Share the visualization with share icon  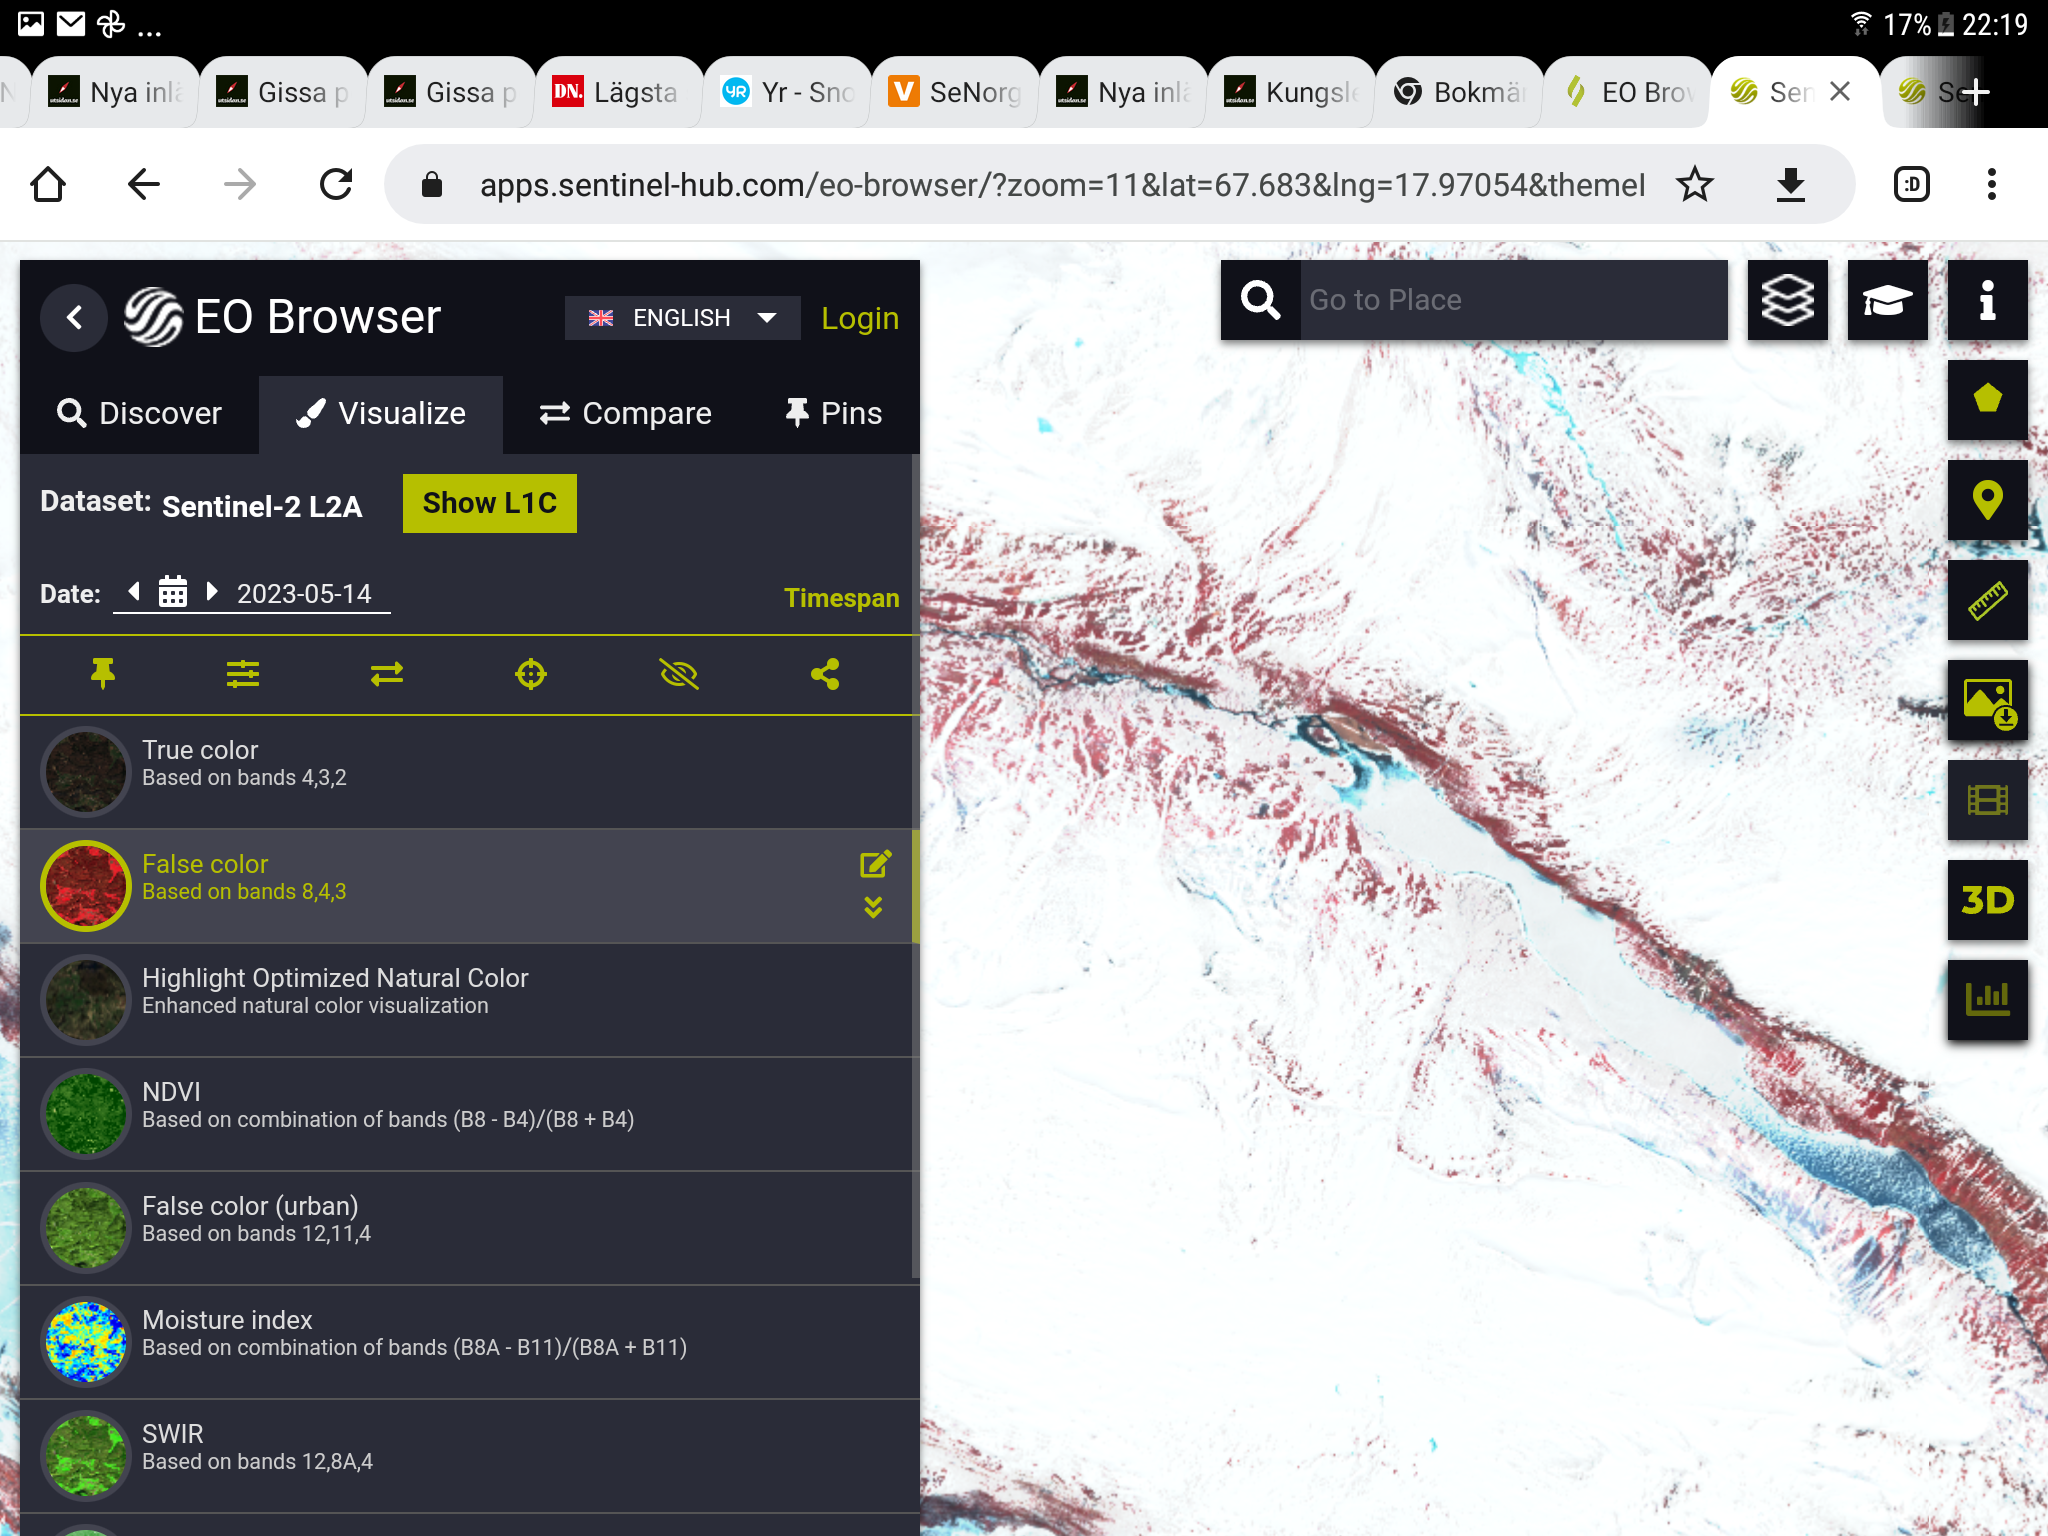point(825,674)
